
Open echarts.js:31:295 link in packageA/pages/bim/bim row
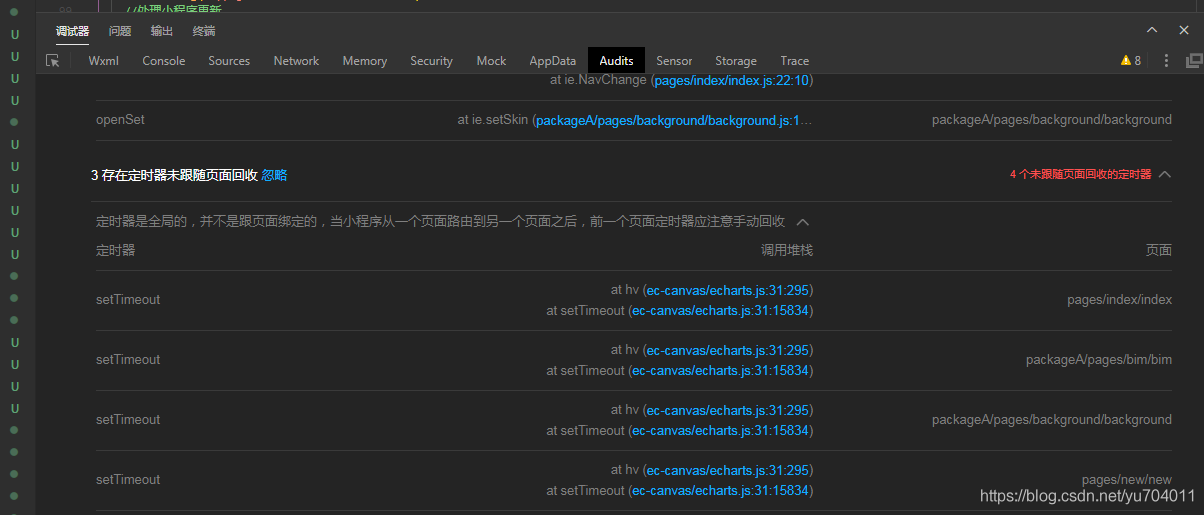(727, 350)
